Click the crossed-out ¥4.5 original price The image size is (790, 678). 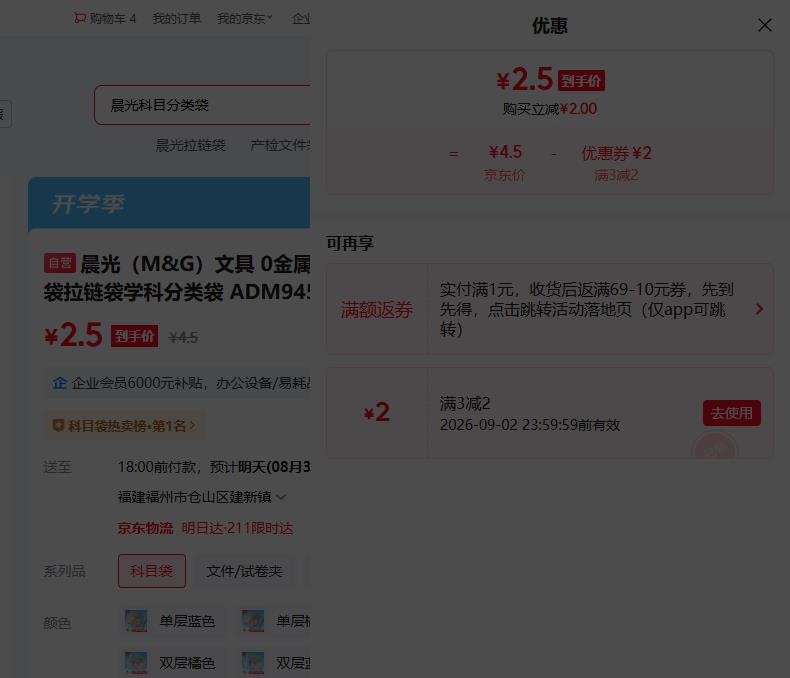(183, 337)
